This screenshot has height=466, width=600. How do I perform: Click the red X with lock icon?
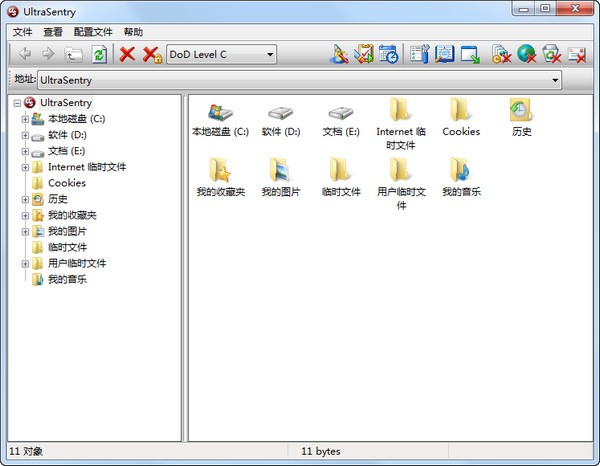tap(152, 55)
